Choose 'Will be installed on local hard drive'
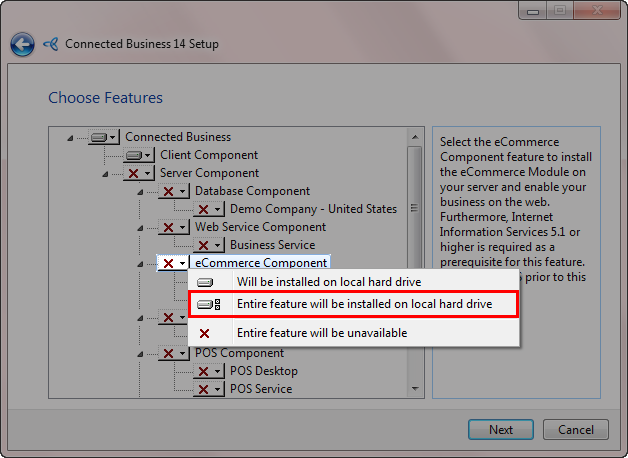The image size is (628, 458). point(354,282)
